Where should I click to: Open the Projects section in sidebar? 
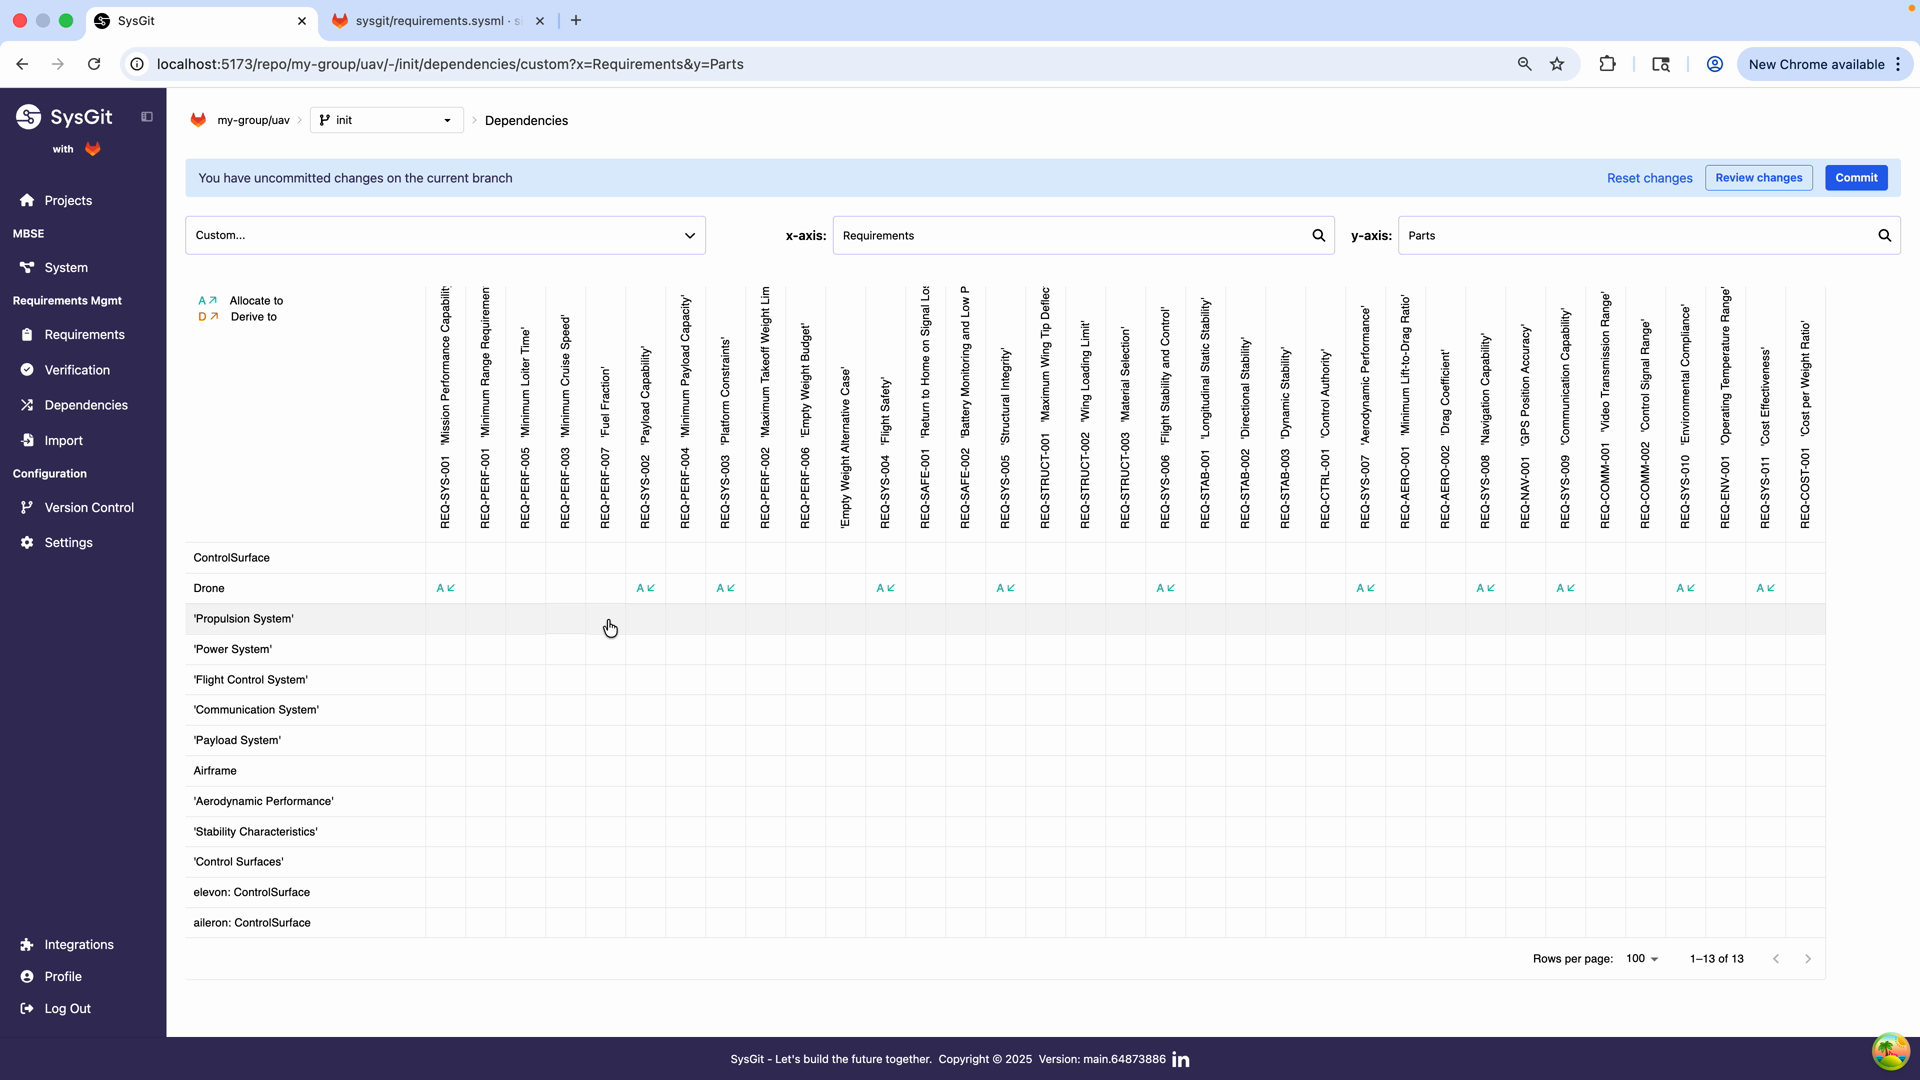tap(68, 200)
